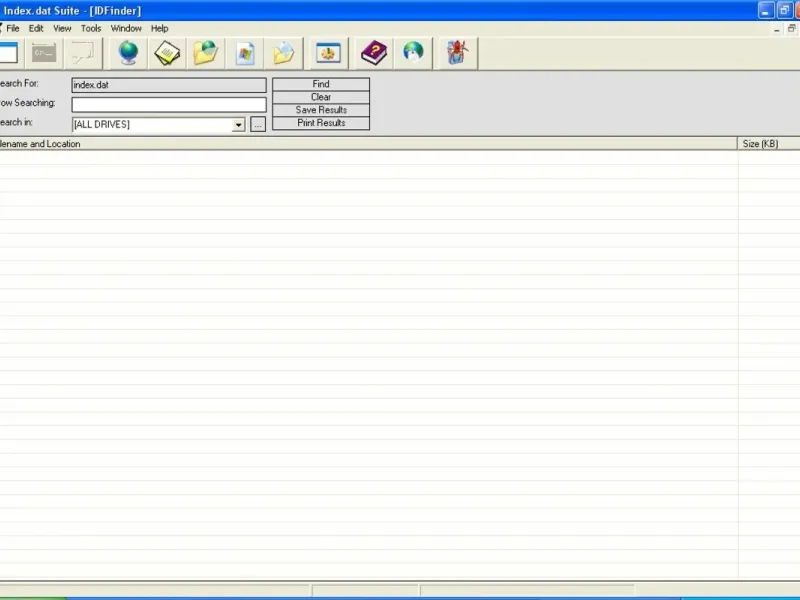Click the settings window toolbar icon
Image resolution: width=800 pixels, height=600 pixels.
(328, 53)
